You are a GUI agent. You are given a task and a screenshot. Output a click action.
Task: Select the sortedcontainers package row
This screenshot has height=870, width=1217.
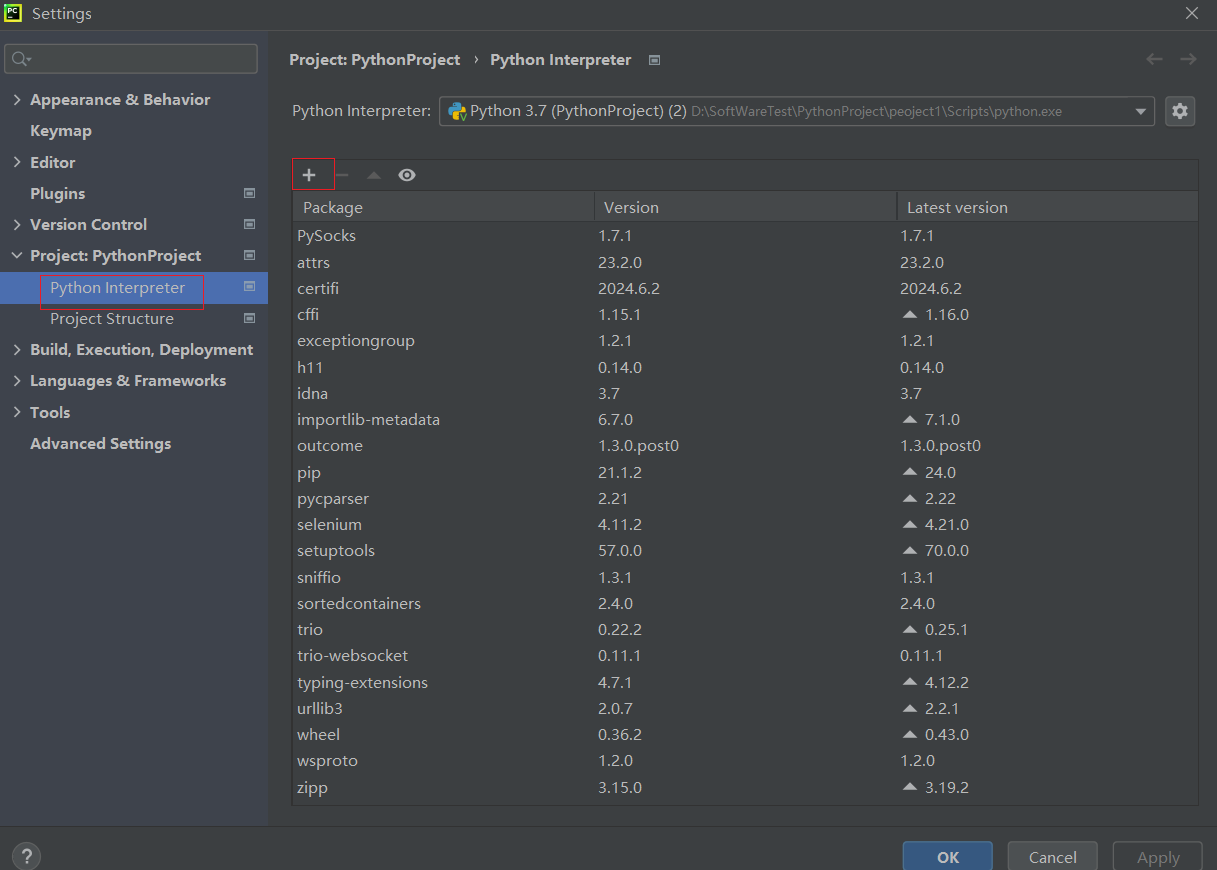coord(745,603)
